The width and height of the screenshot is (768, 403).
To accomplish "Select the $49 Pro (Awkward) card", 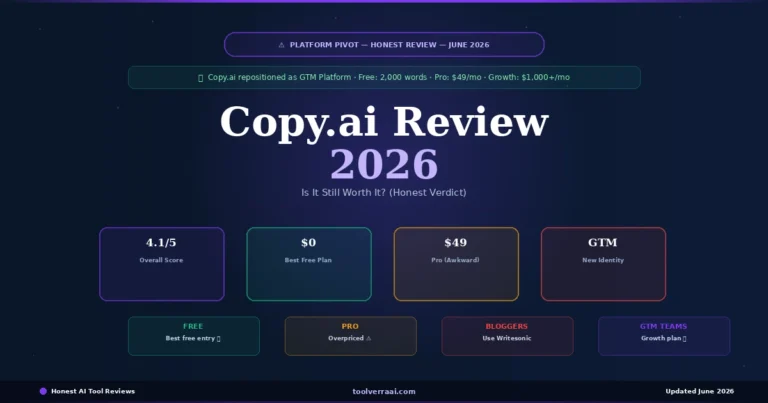I will 456,264.
